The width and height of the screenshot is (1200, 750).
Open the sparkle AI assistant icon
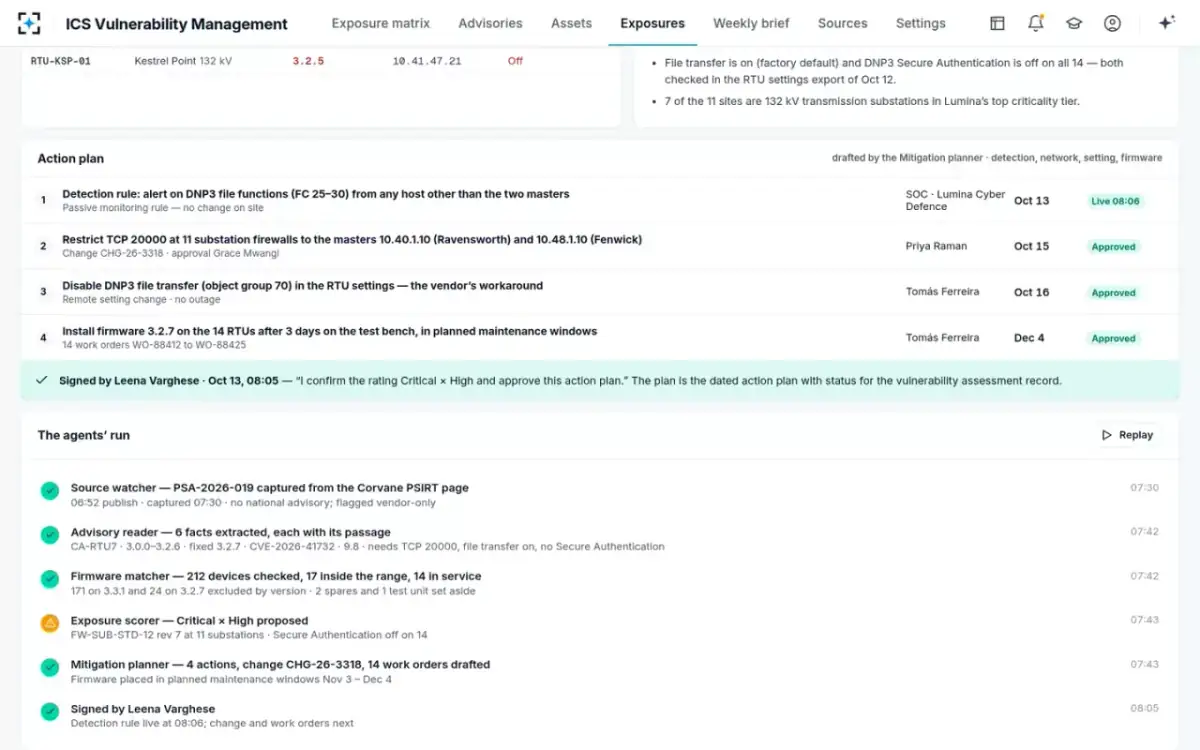pos(1166,23)
